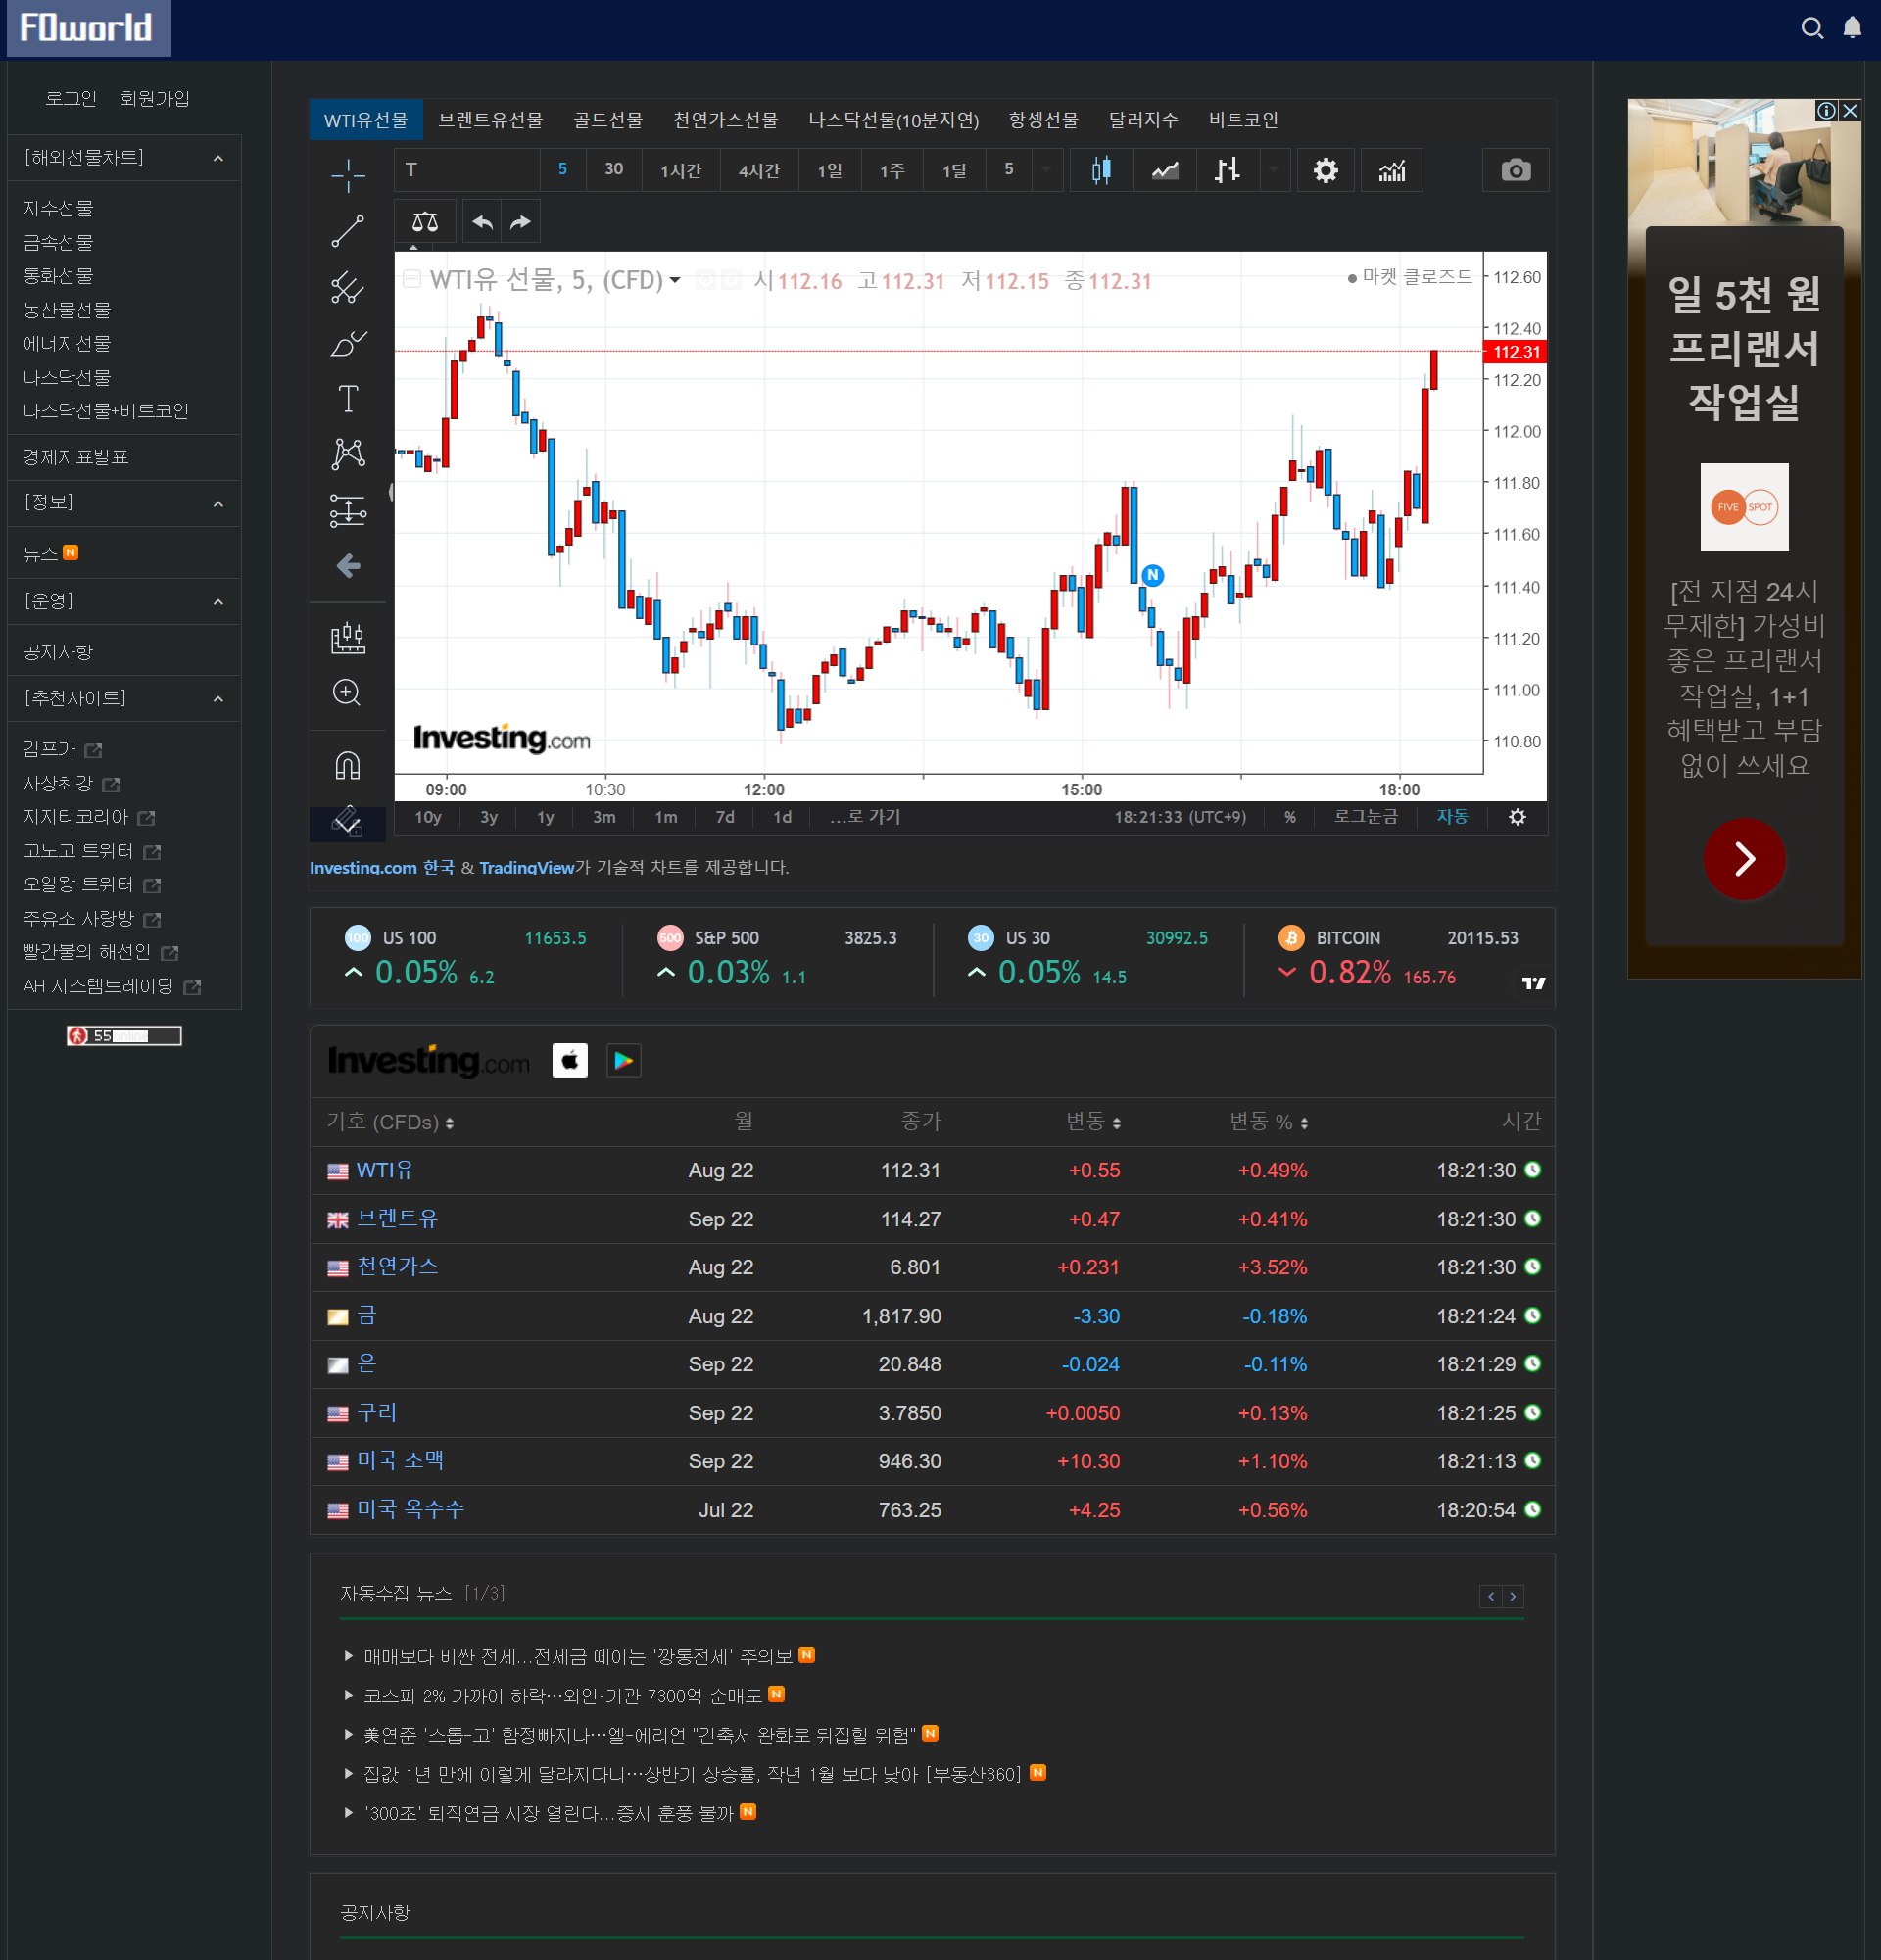Toggle the percent scale option
The height and width of the screenshot is (1960, 1881).
pos(1290,817)
